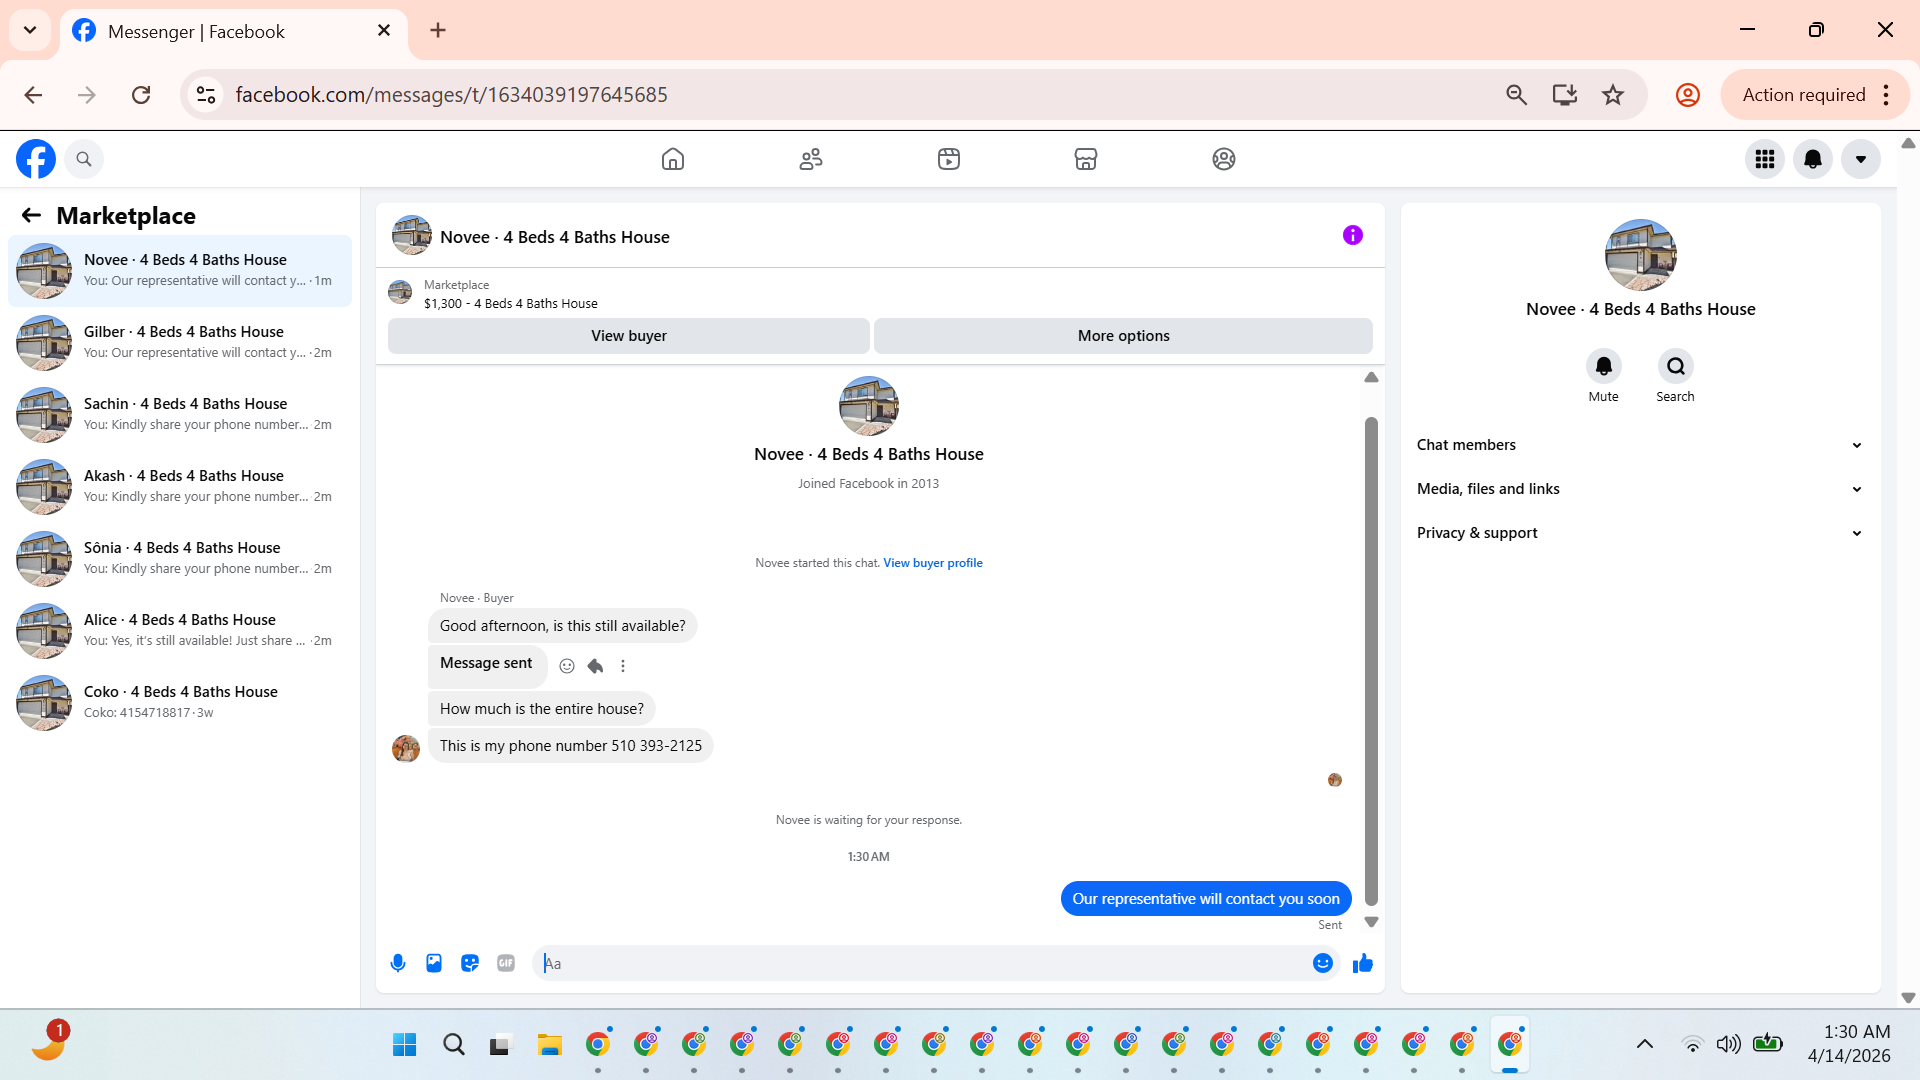1920x1080 pixels.
Task: Type in the Aa message field
Action: click(920, 963)
